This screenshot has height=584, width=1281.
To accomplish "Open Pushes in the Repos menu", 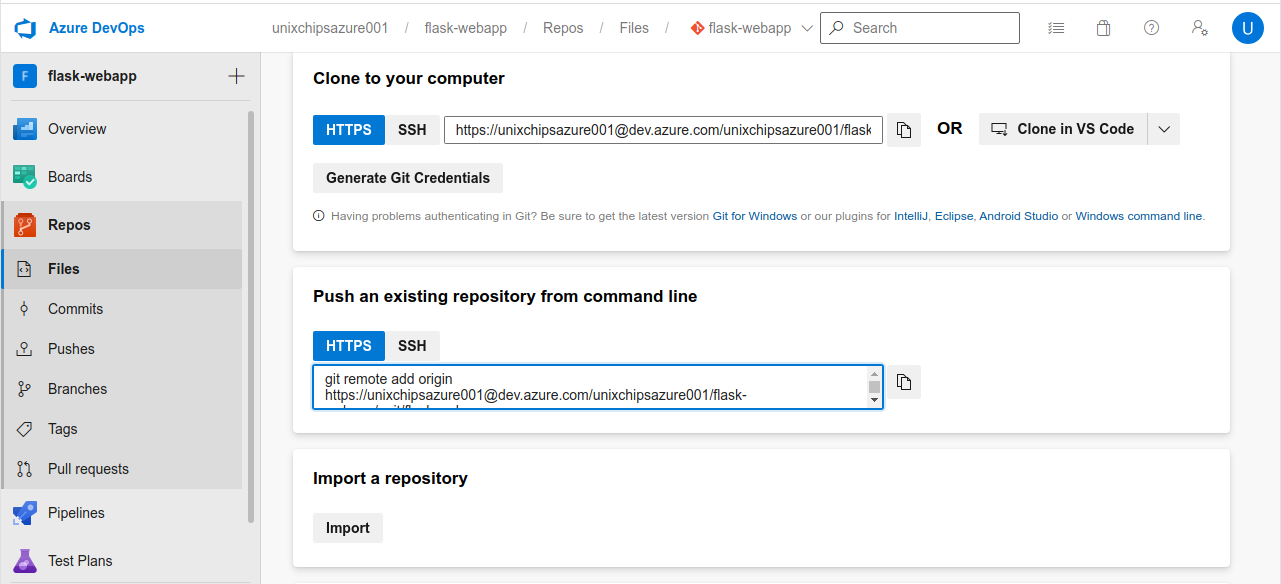I will coord(71,349).
